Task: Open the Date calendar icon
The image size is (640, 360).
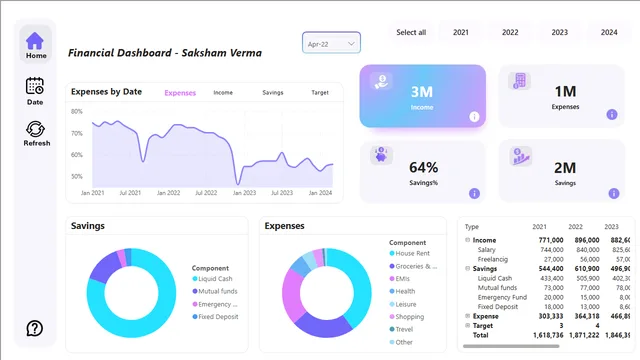Action: [x=35, y=86]
